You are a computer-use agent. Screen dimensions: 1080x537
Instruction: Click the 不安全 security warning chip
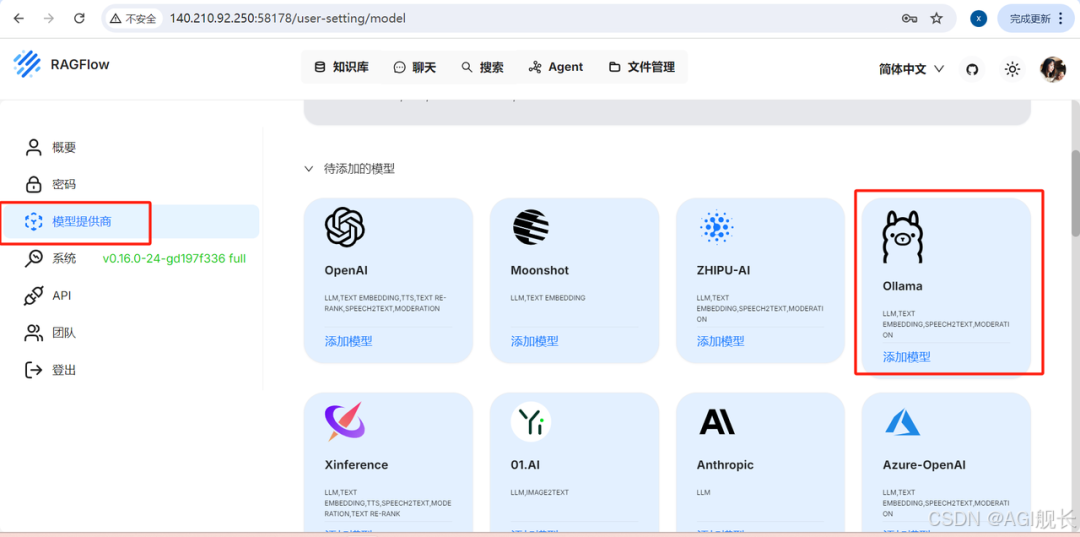tap(133, 19)
